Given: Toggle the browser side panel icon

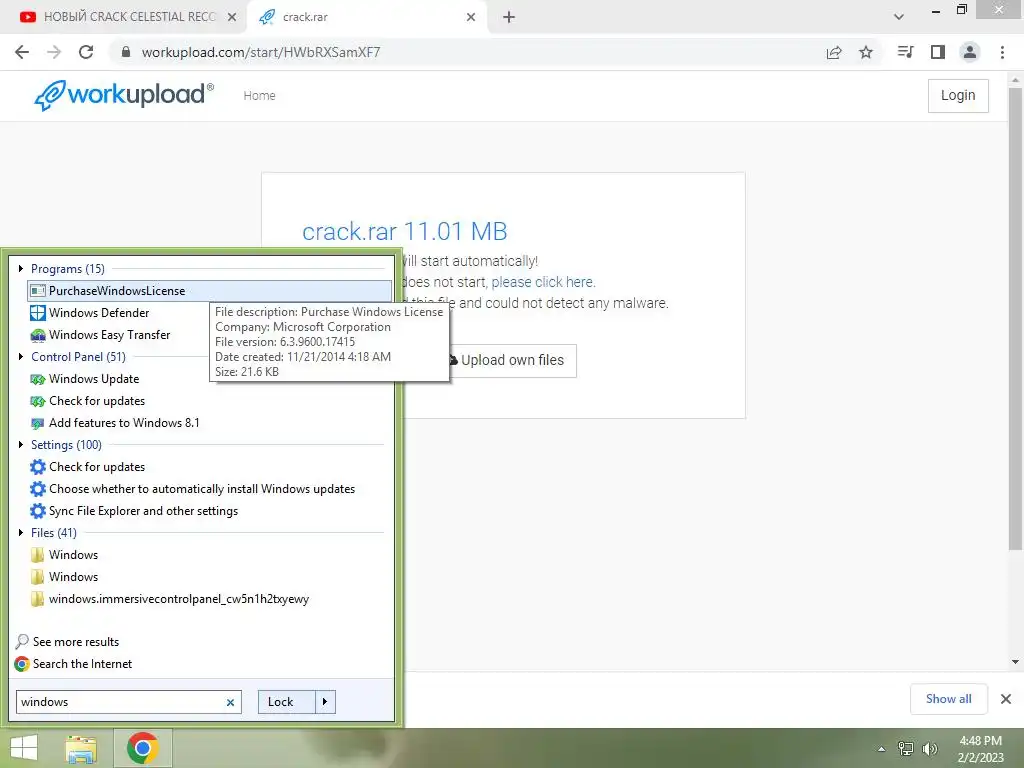Looking at the screenshot, I should 938,52.
